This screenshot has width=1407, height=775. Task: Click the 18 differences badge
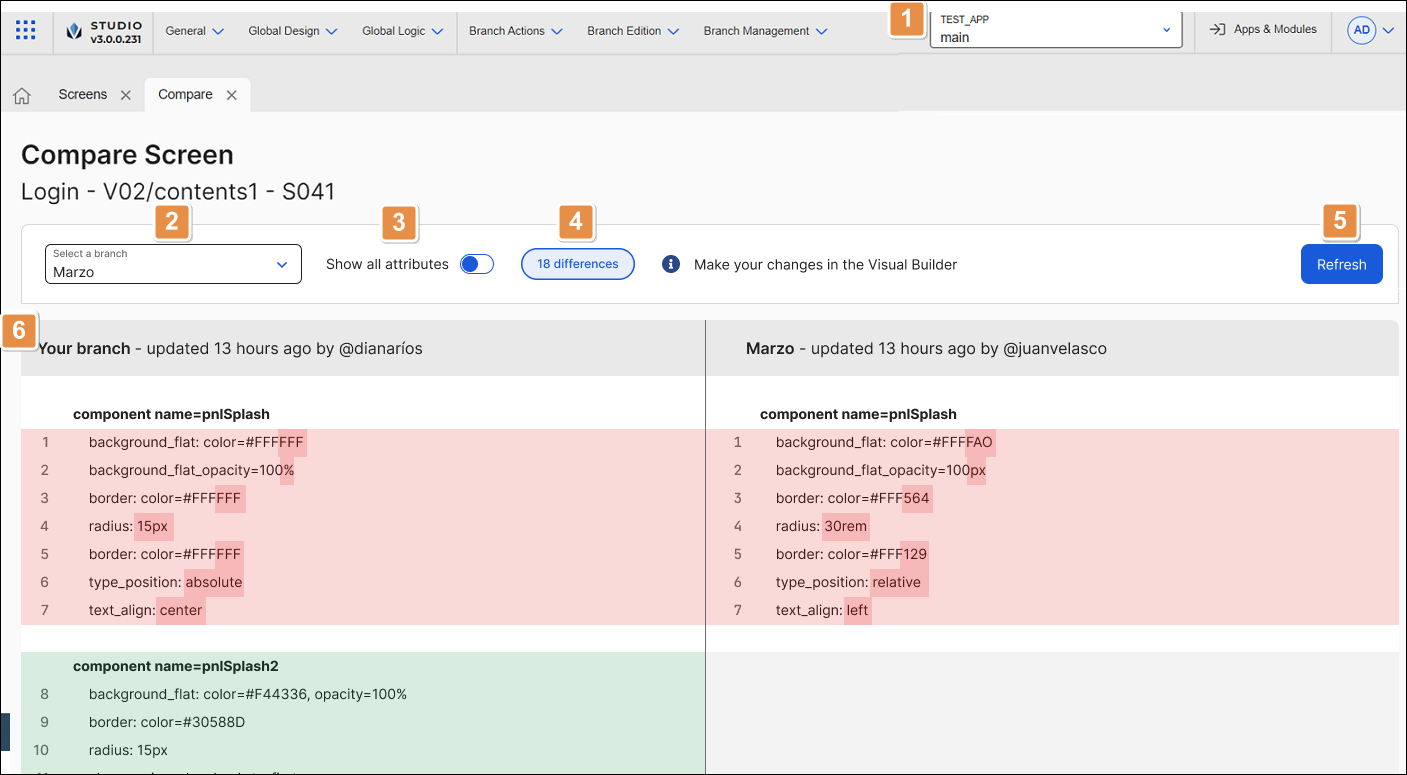577,264
